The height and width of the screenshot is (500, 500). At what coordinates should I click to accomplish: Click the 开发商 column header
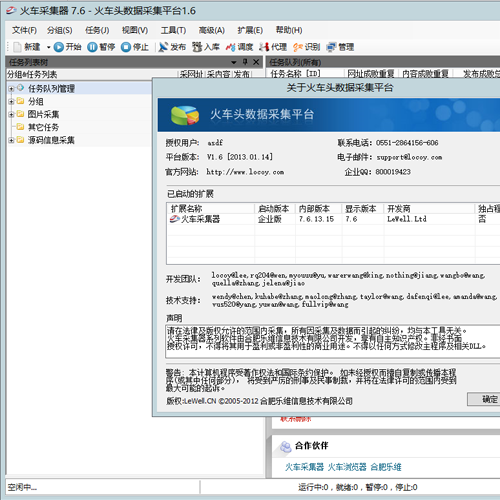[429, 209]
